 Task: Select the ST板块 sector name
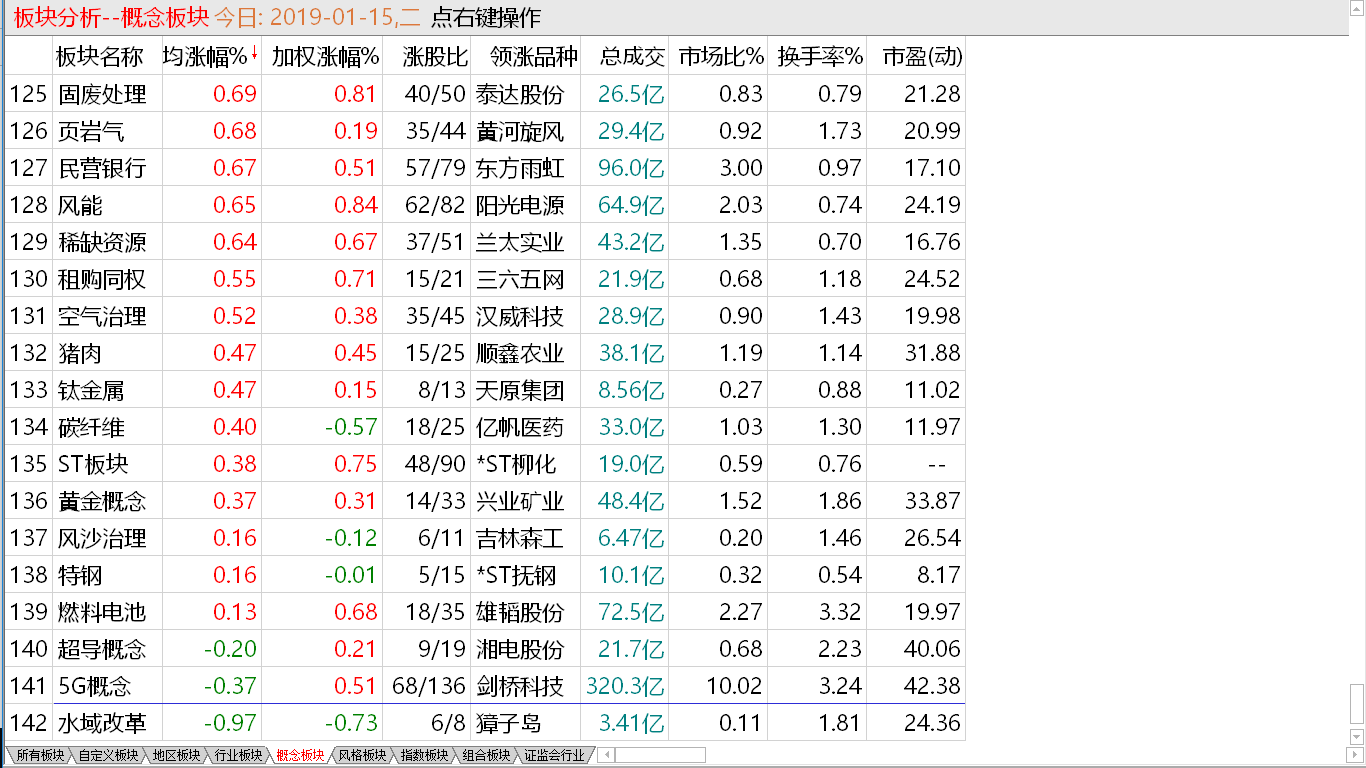pyautogui.click(x=93, y=464)
